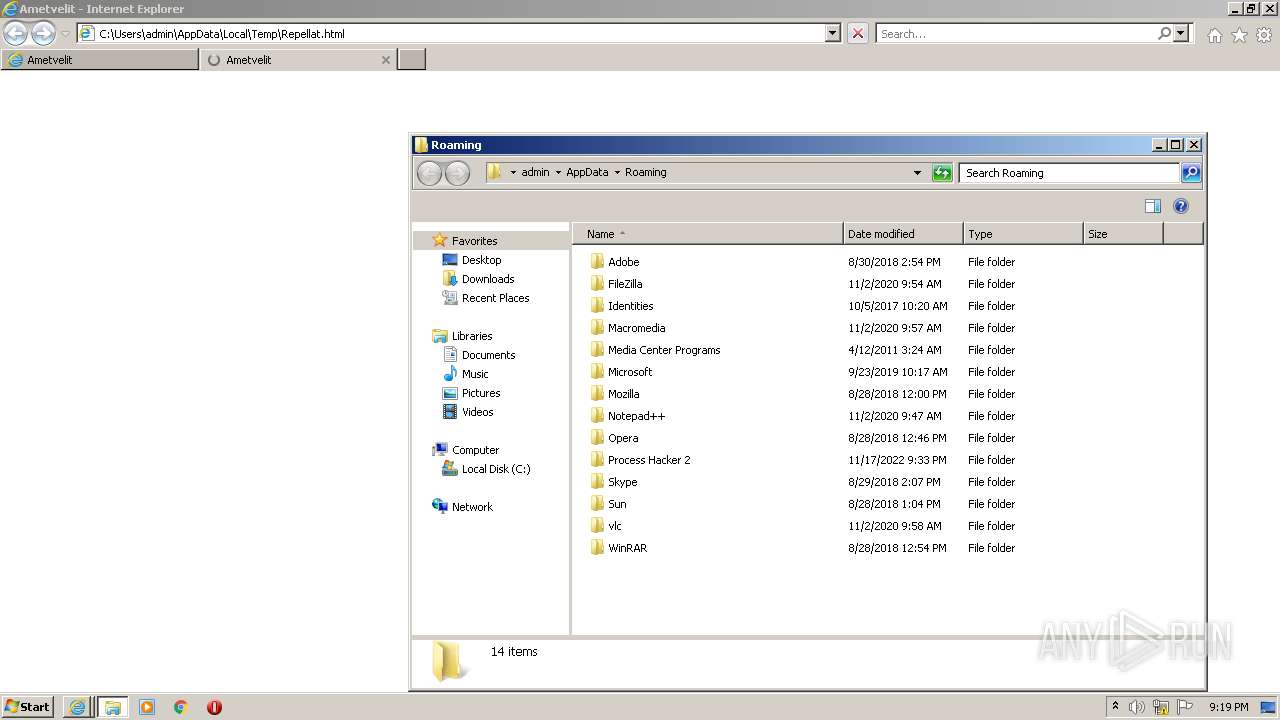
Task: Expand the arrow before admin in the breadcrumb
Action: click(513, 173)
